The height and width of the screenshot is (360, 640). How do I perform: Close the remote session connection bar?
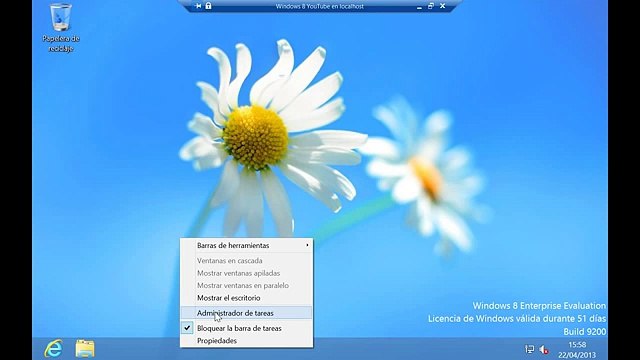click(442, 6)
